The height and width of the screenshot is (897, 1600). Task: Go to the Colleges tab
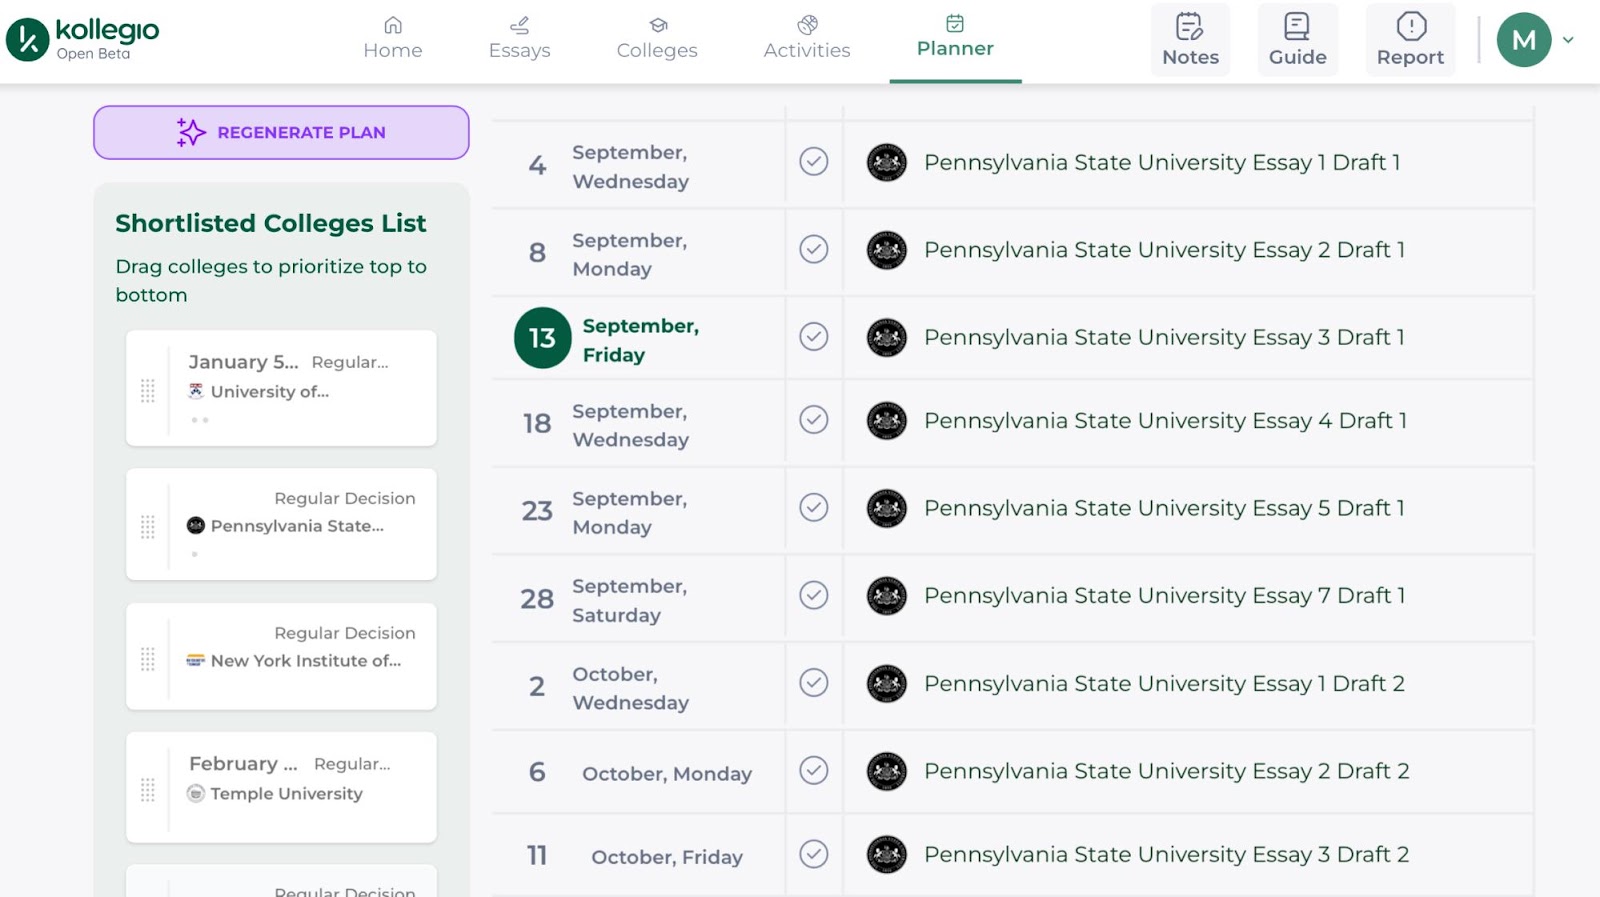657,38
